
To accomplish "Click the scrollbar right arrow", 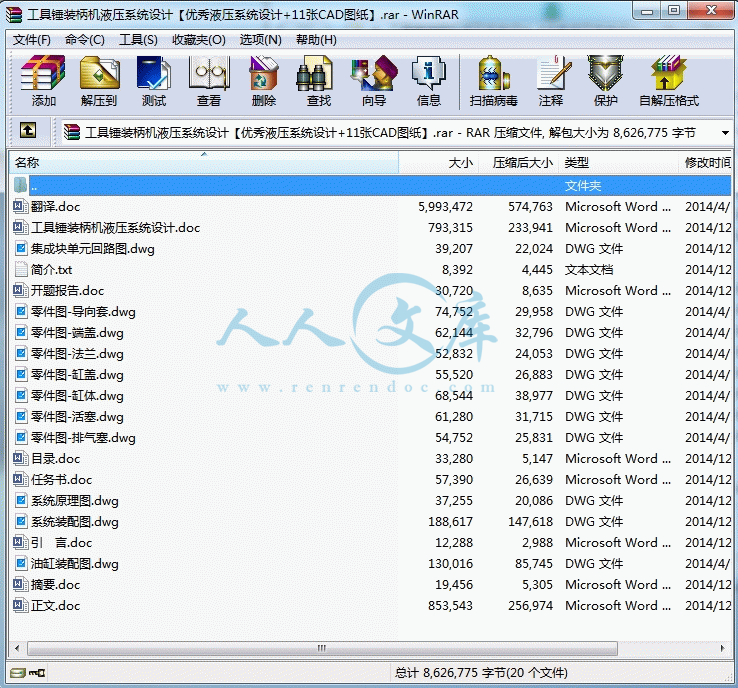I will click(723, 648).
